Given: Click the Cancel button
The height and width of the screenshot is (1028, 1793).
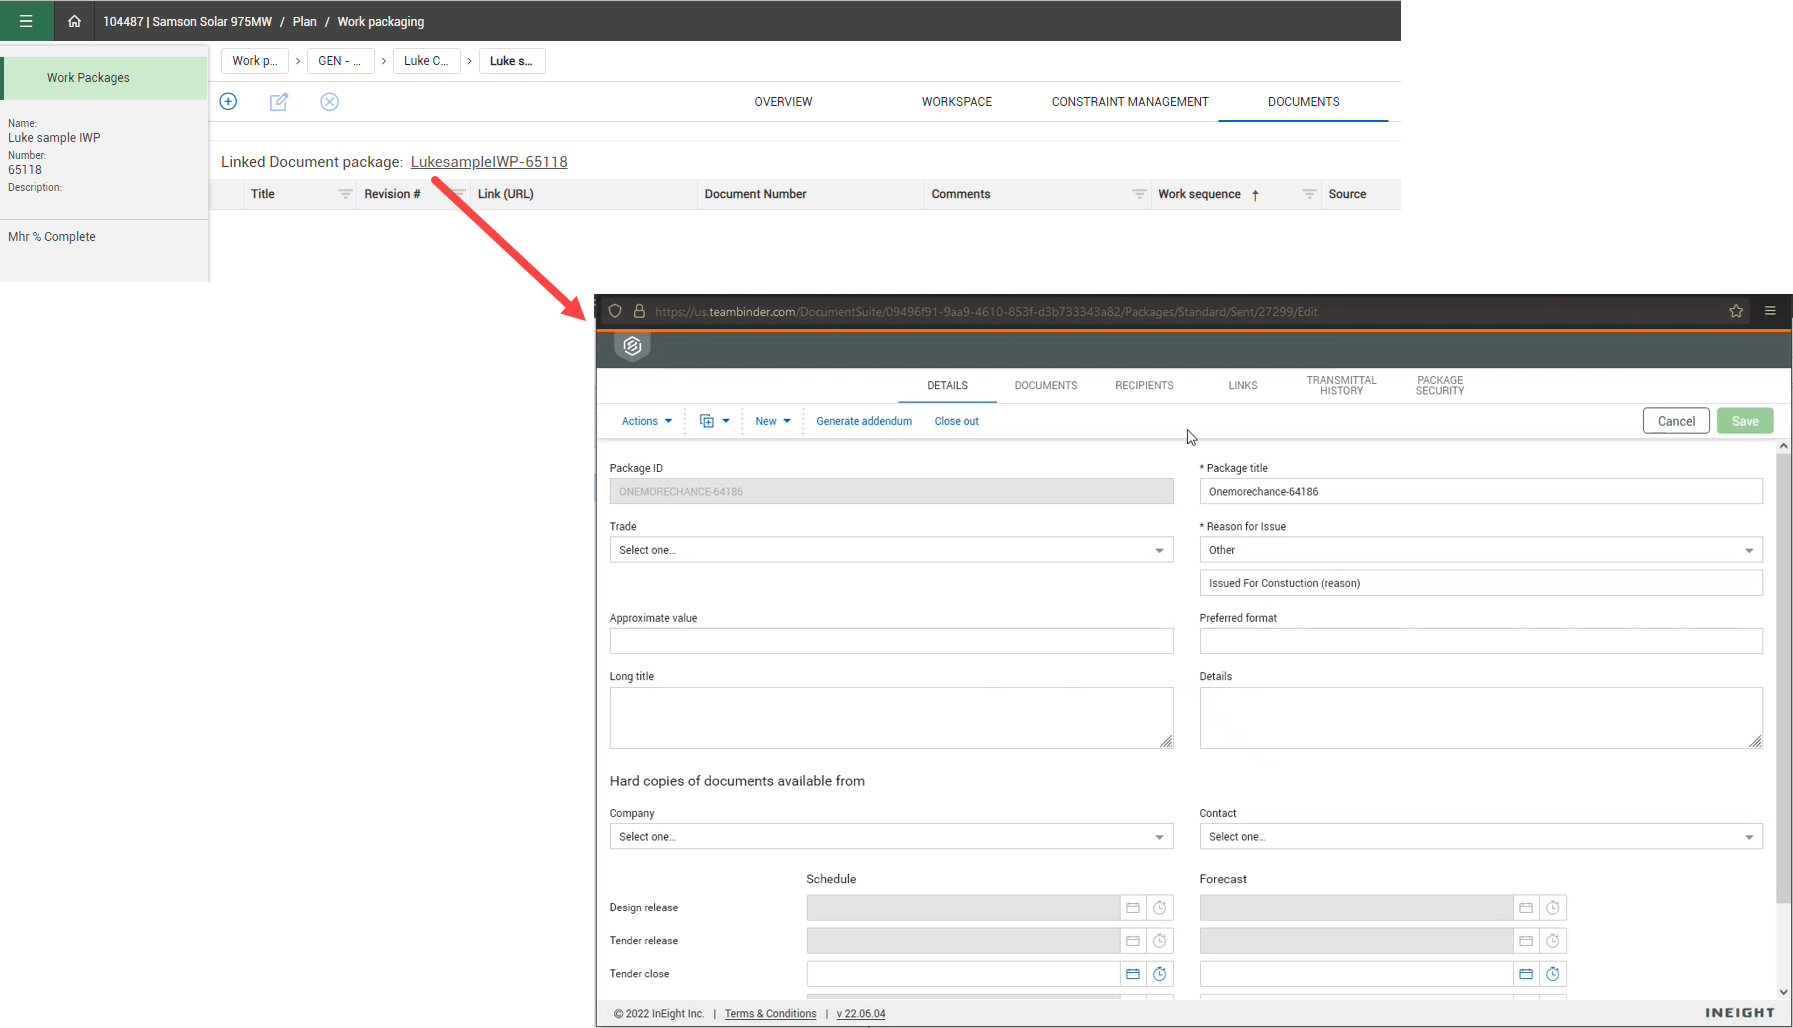Looking at the screenshot, I should 1675,421.
